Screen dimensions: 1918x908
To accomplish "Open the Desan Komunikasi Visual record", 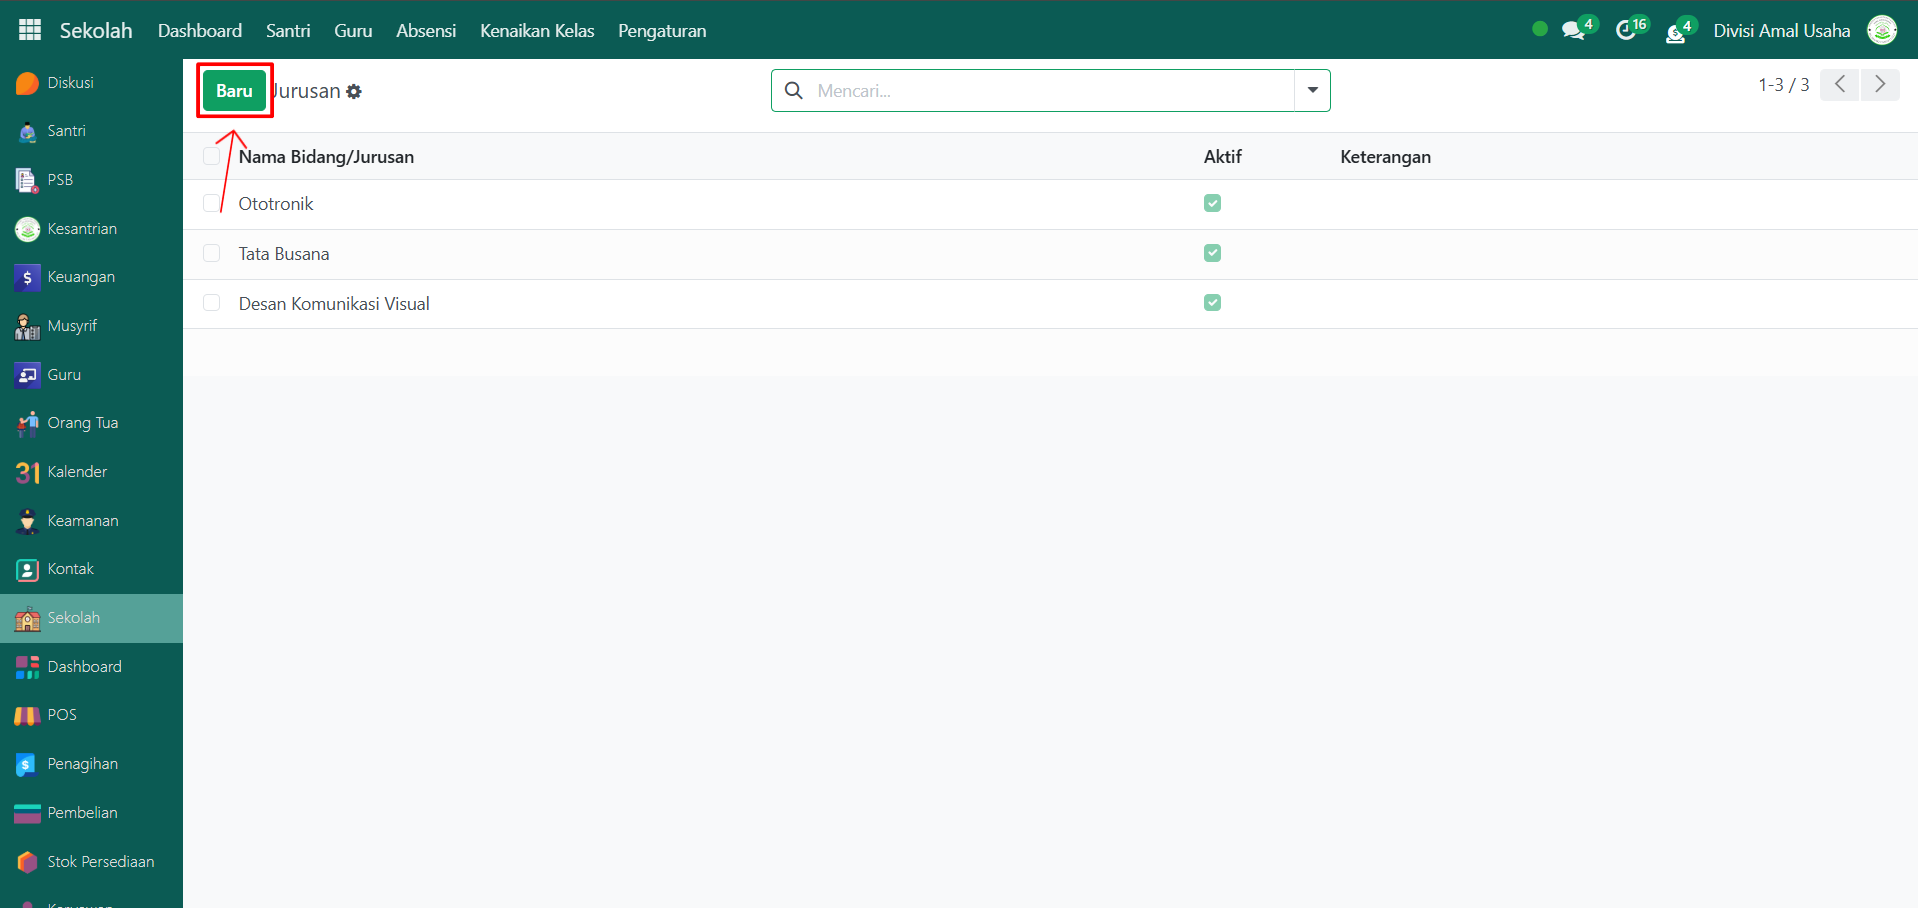I will (334, 304).
